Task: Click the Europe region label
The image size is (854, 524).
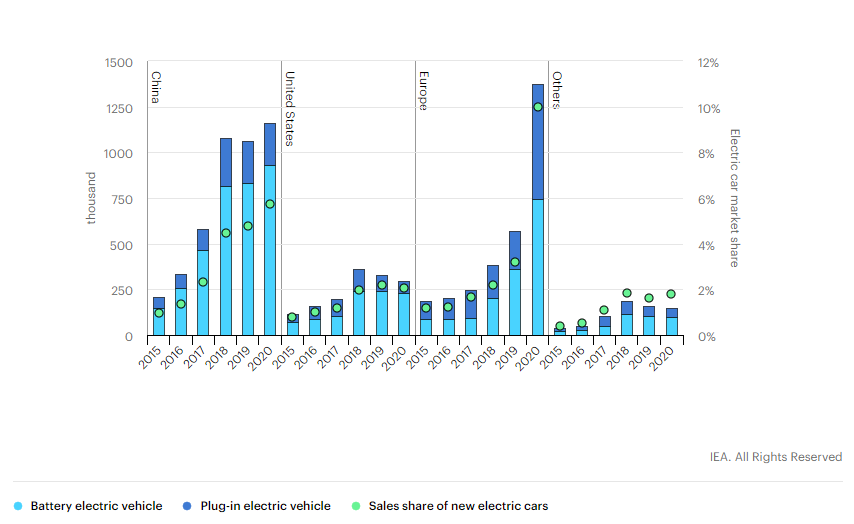Action: 424,91
